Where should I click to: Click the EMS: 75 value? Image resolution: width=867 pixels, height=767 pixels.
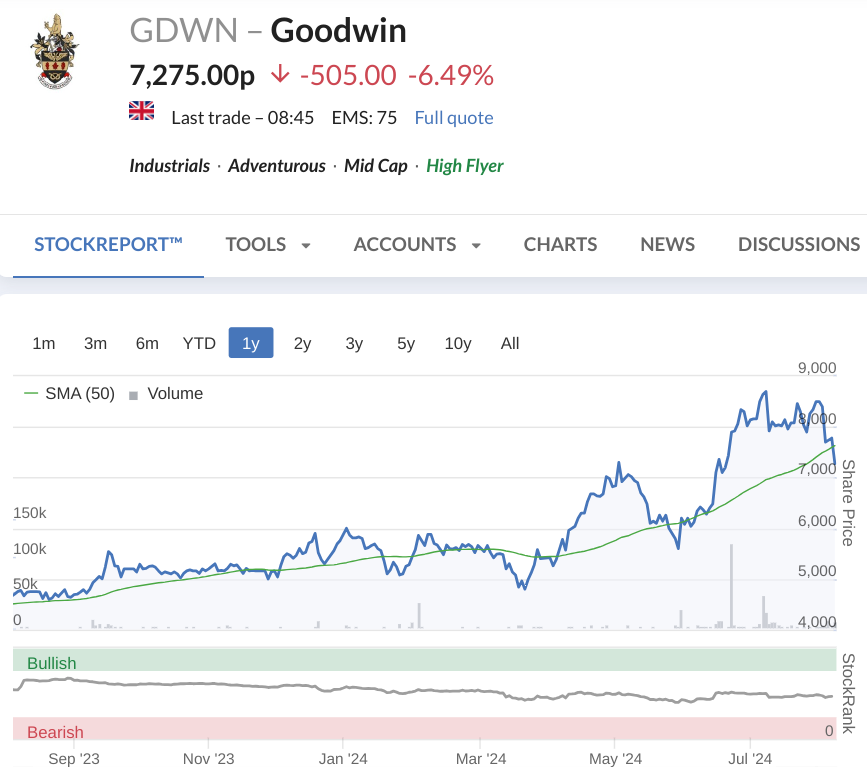coord(364,118)
